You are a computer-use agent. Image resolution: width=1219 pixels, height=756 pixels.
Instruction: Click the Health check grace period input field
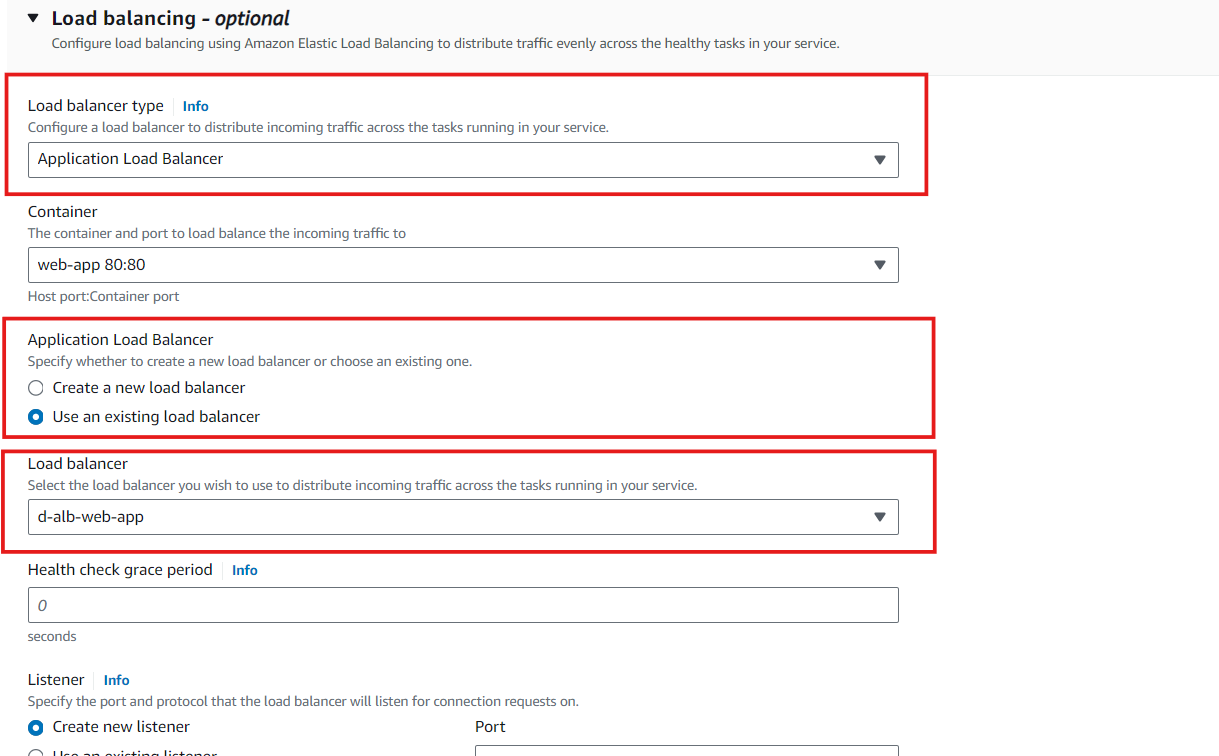tap(463, 605)
